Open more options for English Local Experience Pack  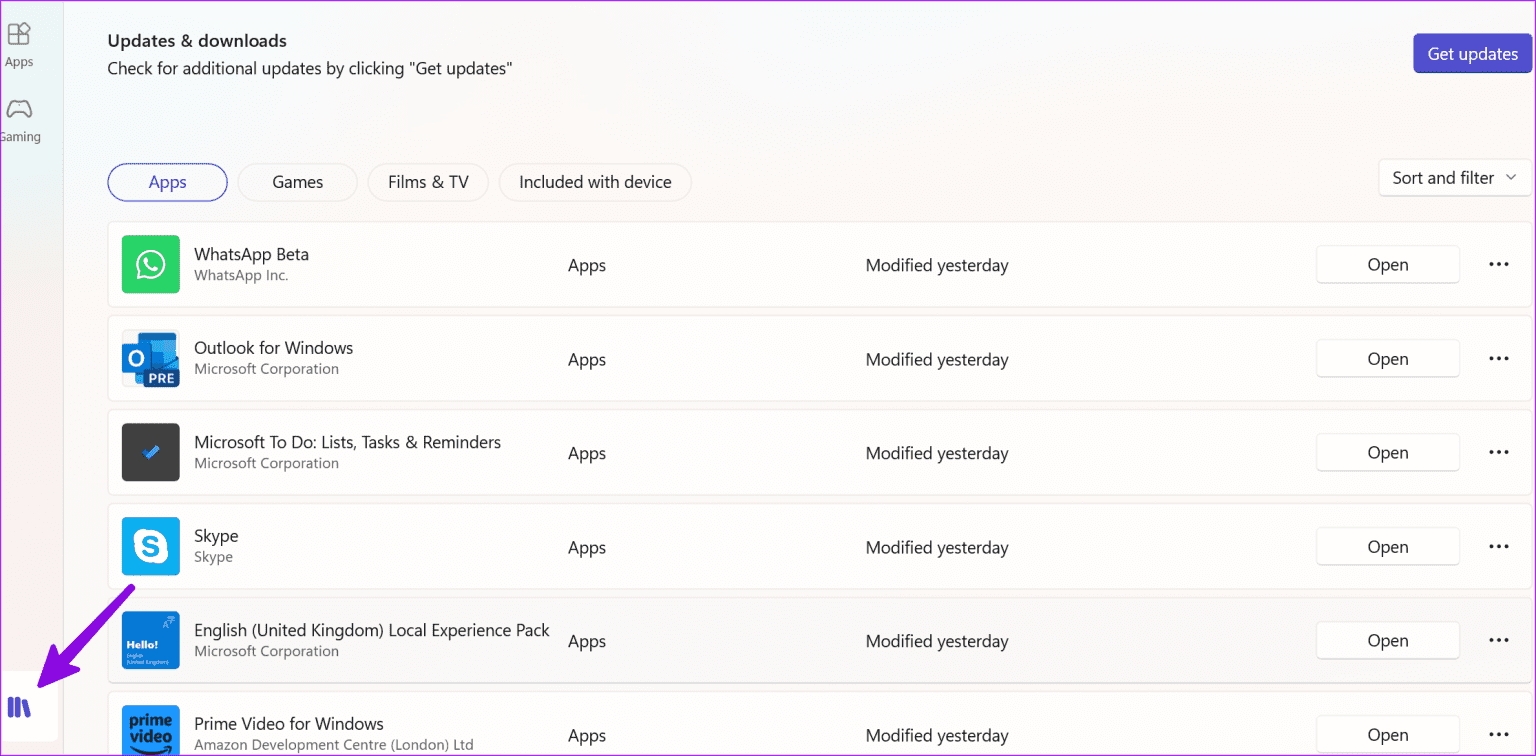[x=1498, y=641]
